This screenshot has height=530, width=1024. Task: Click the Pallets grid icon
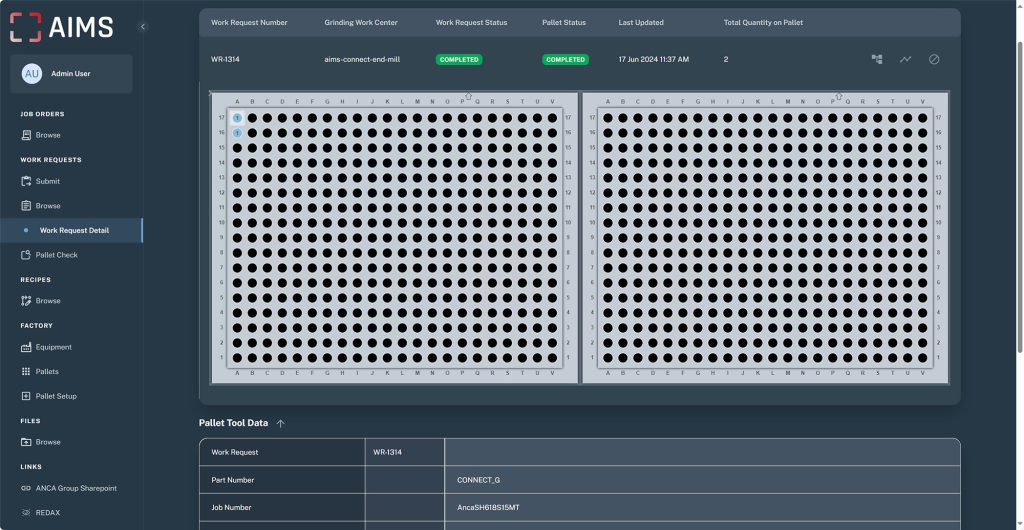point(27,371)
